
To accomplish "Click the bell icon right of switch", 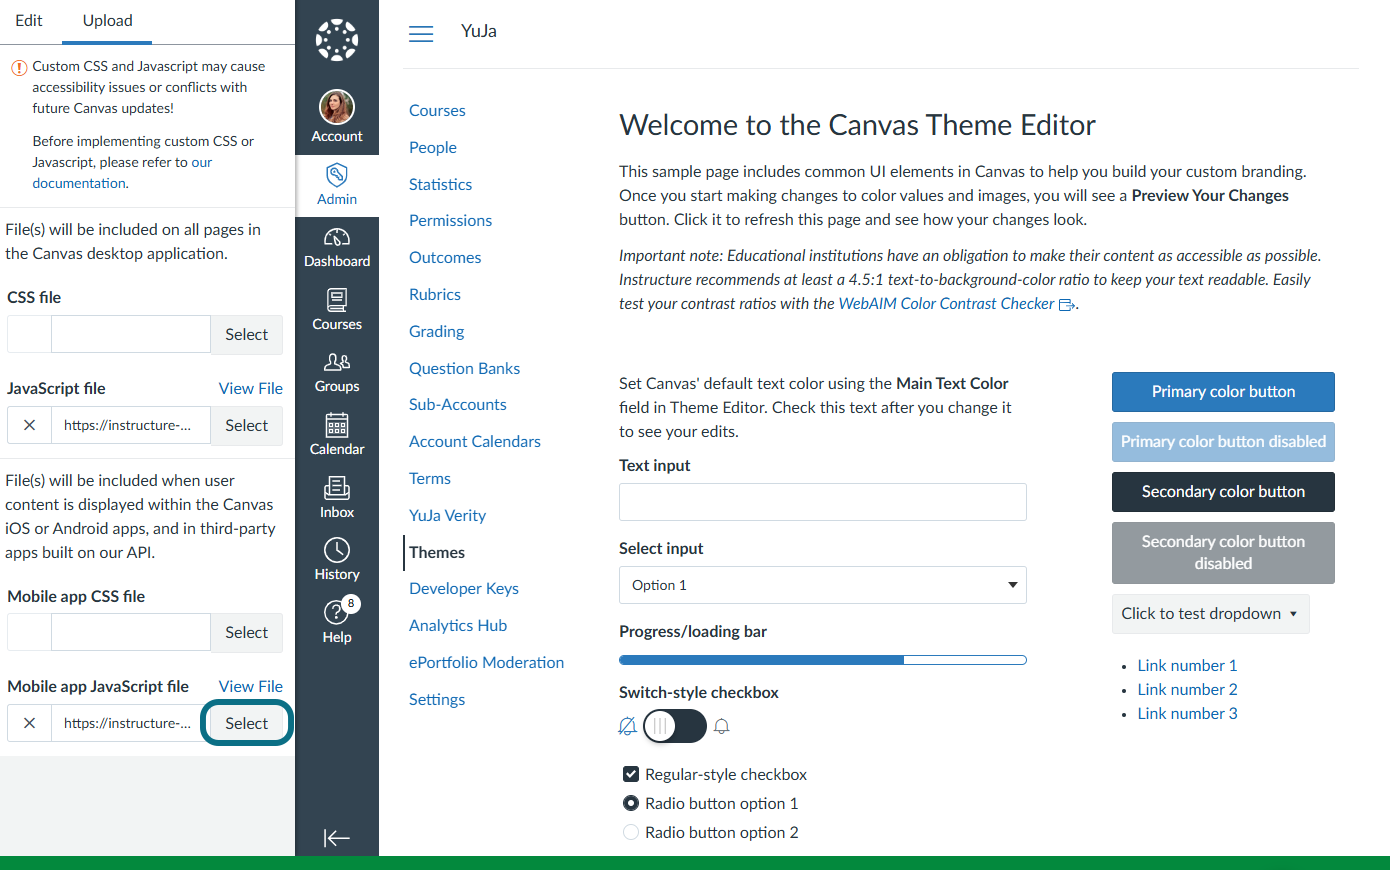I will pos(722,726).
